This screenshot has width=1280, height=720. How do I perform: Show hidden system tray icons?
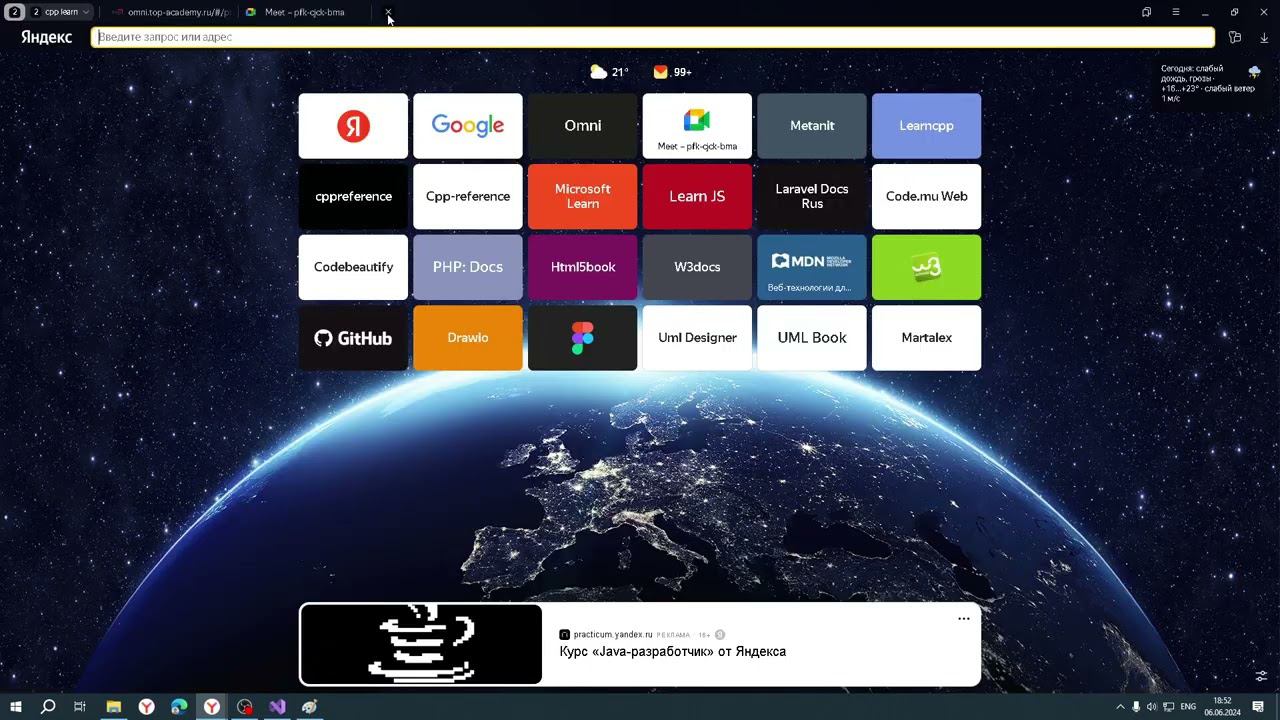(1120, 707)
